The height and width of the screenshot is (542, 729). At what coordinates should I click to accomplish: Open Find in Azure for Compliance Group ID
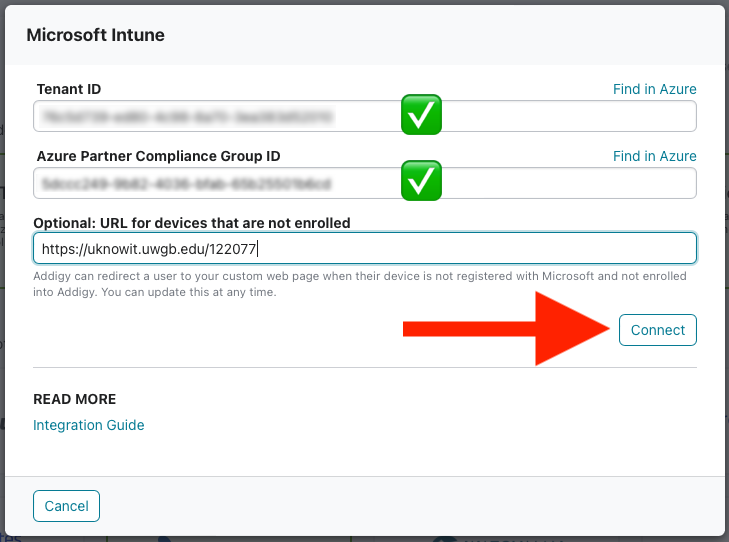(654, 156)
